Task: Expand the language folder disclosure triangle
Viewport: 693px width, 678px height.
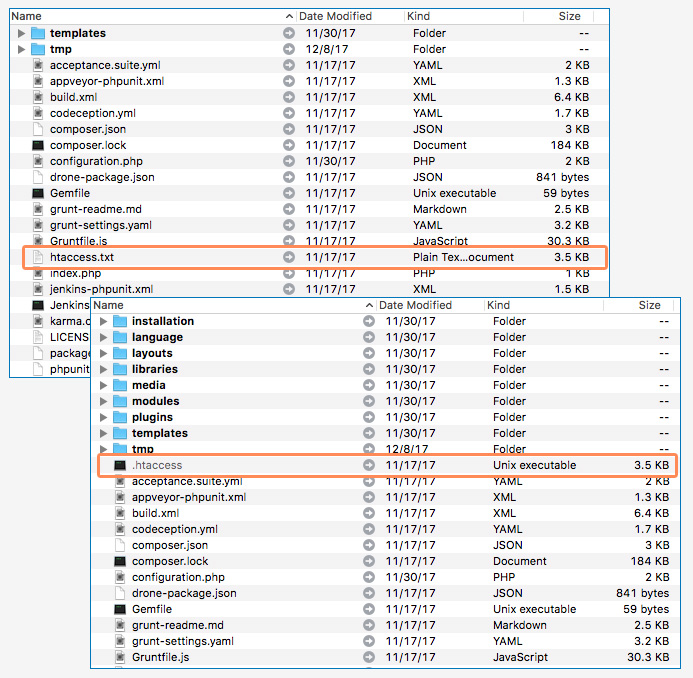Action: 103,337
